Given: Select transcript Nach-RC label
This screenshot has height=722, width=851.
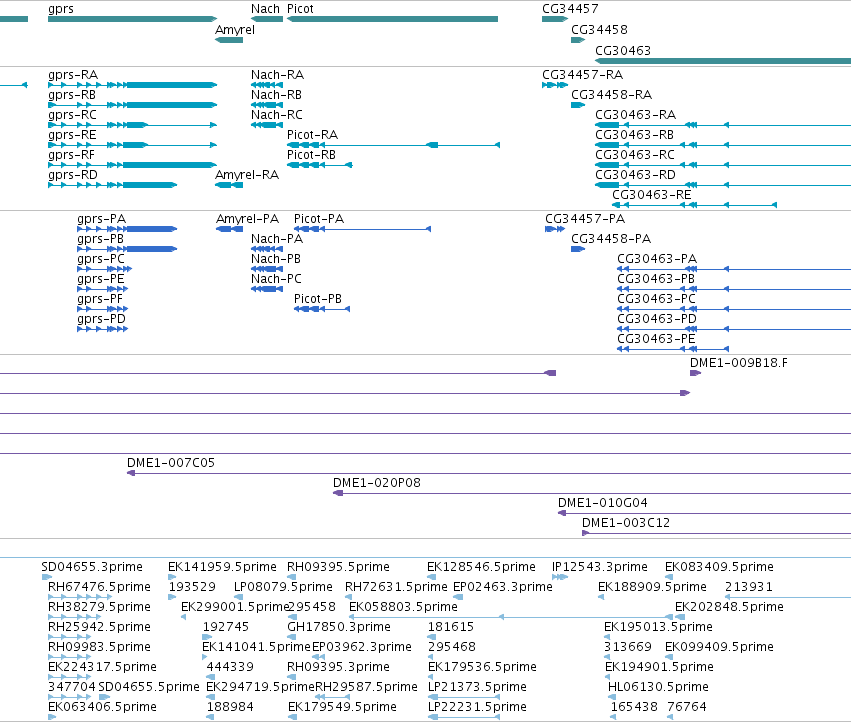Looking at the screenshot, I should click(x=277, y=115).
